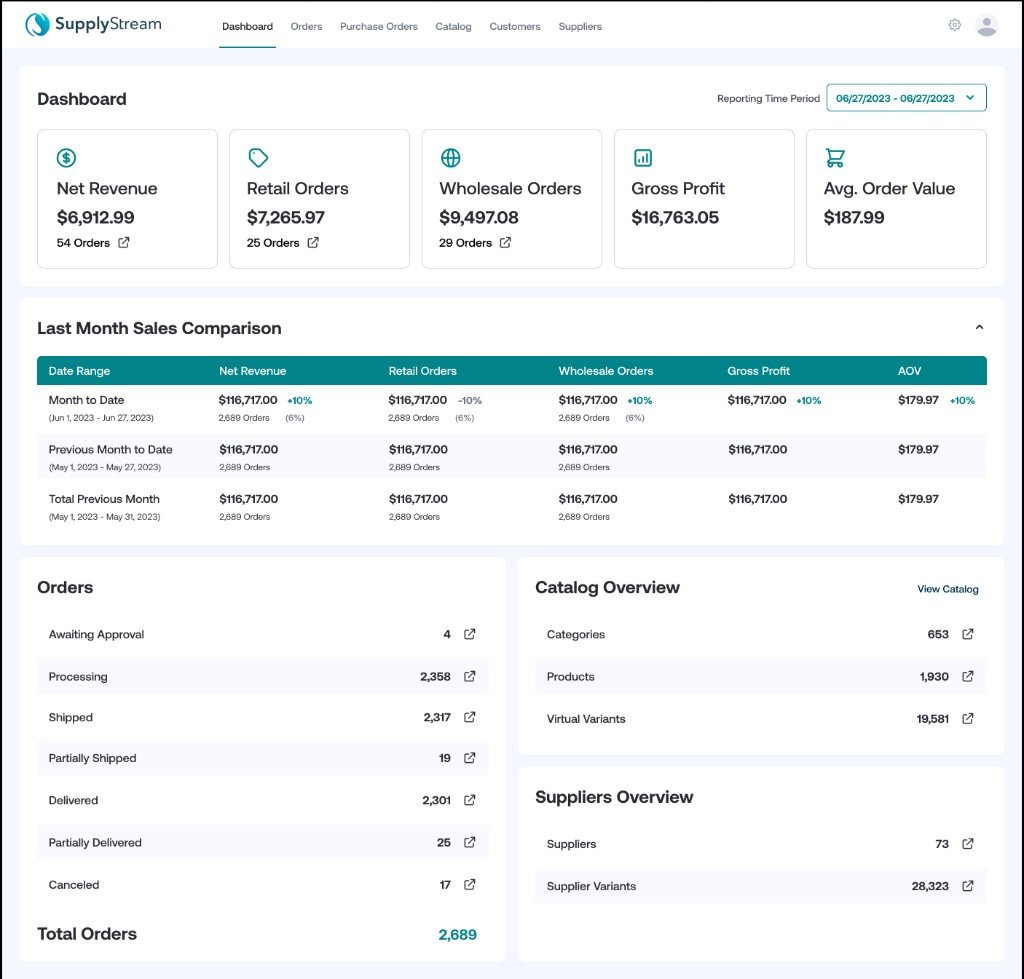Open the settings gear icon
The width and height of the screenshot is (1024, 979).
click(x=954, y=25)
